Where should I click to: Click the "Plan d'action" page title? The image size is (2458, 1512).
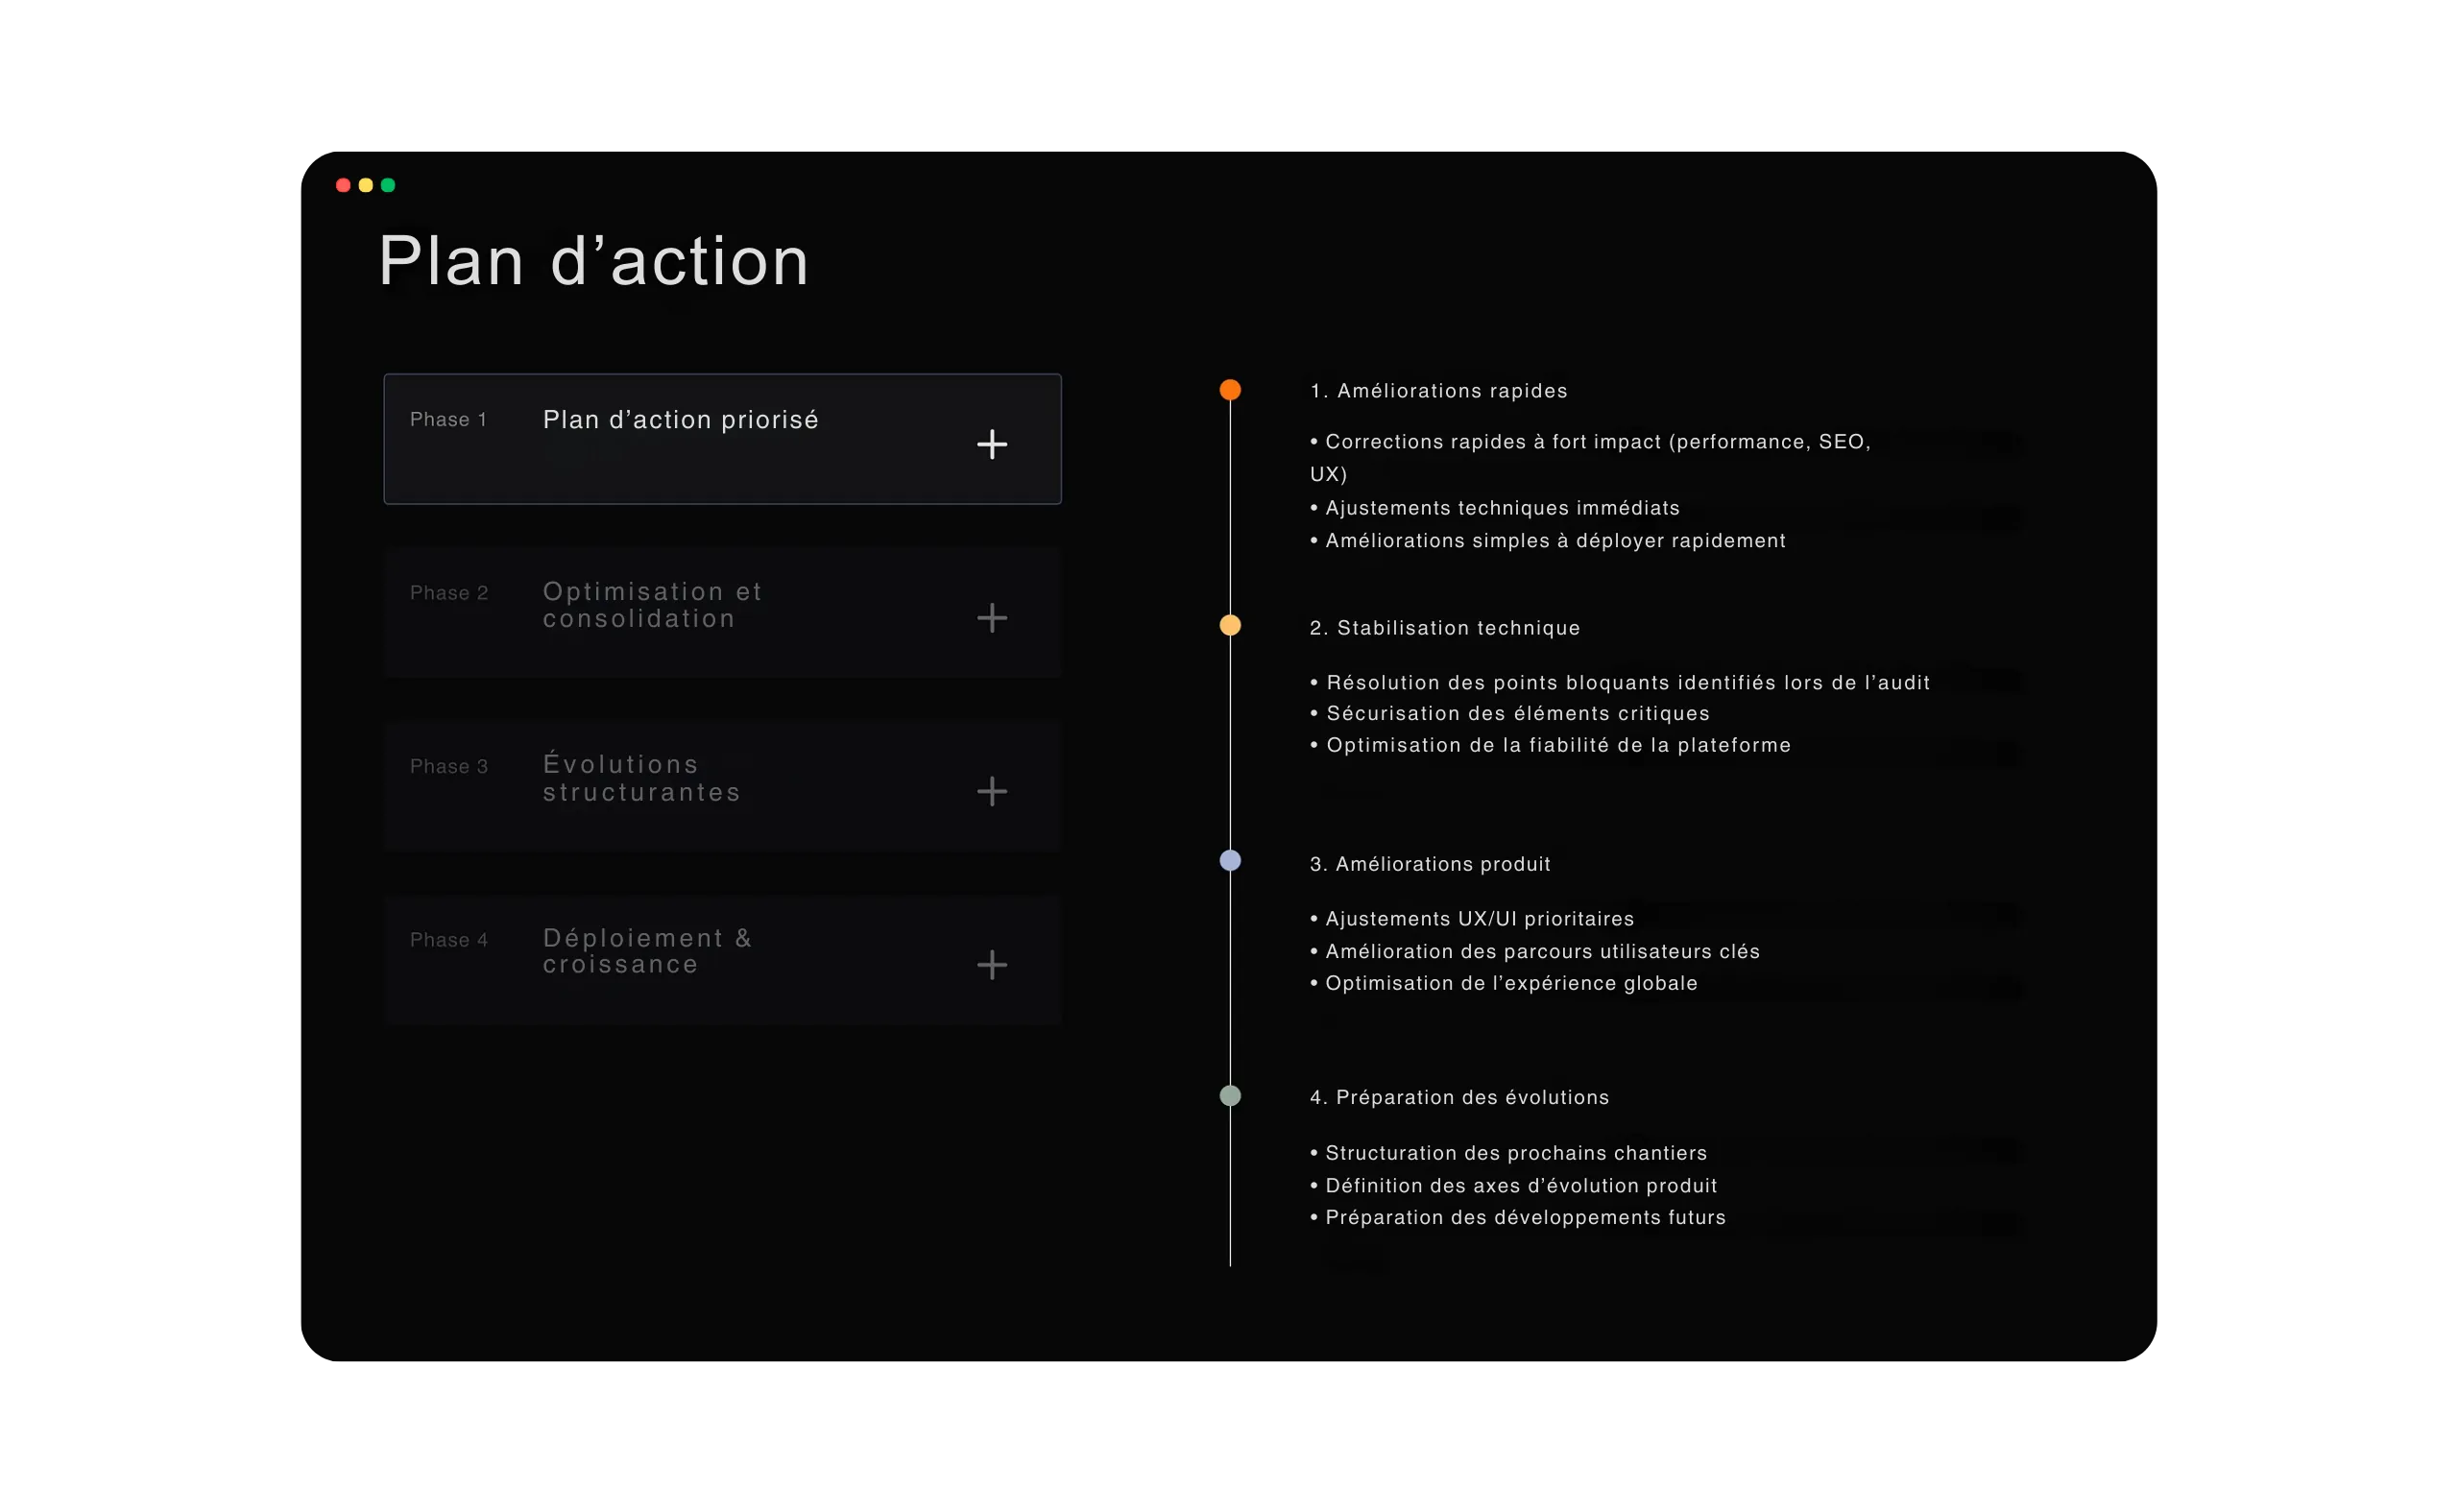(593, 261)
